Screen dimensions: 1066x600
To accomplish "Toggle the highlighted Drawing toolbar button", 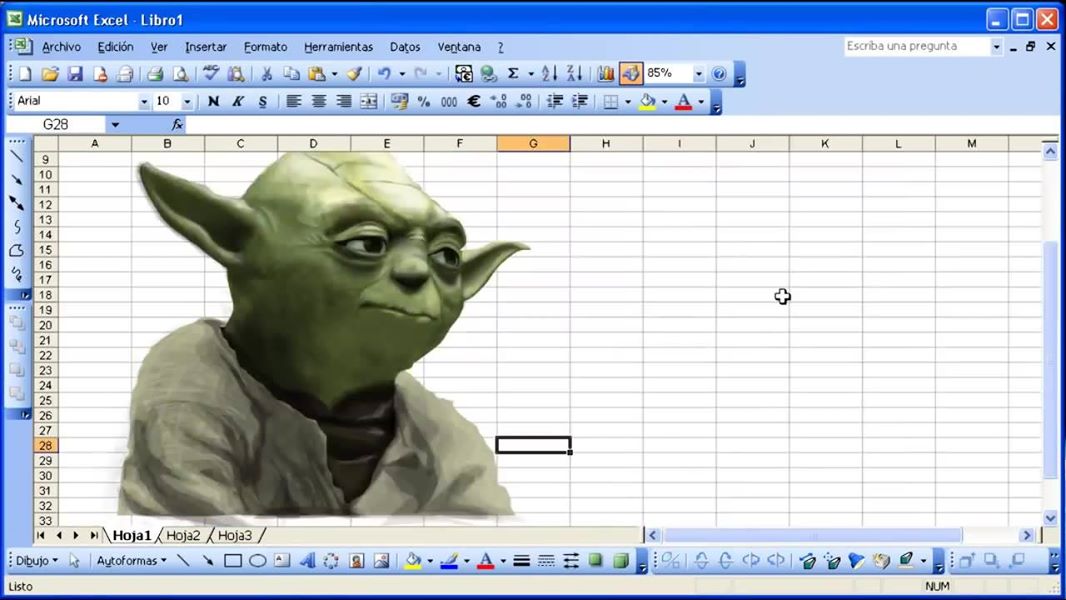I will tap(631, 73).
